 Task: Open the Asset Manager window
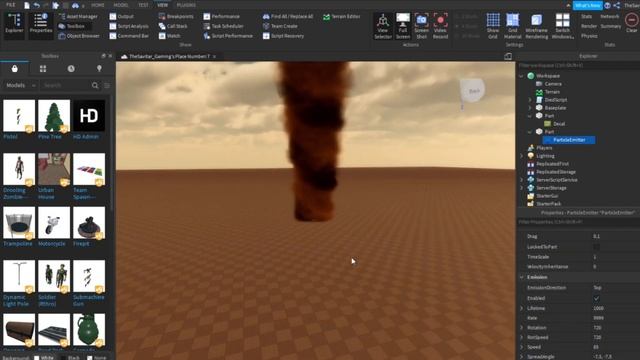(78, 16)
